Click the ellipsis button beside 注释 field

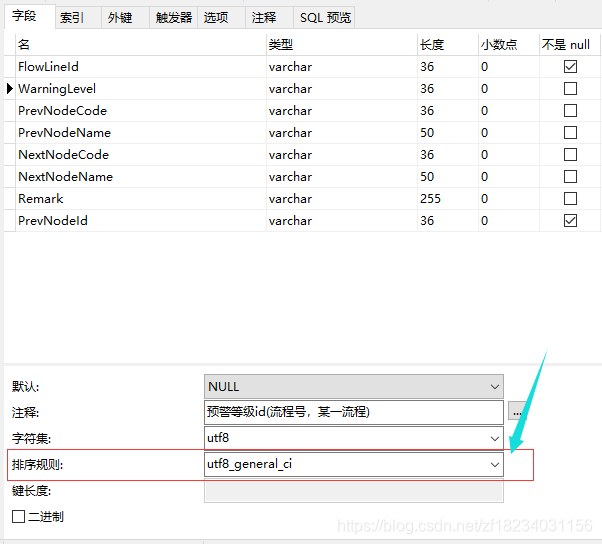pos(517,412)
